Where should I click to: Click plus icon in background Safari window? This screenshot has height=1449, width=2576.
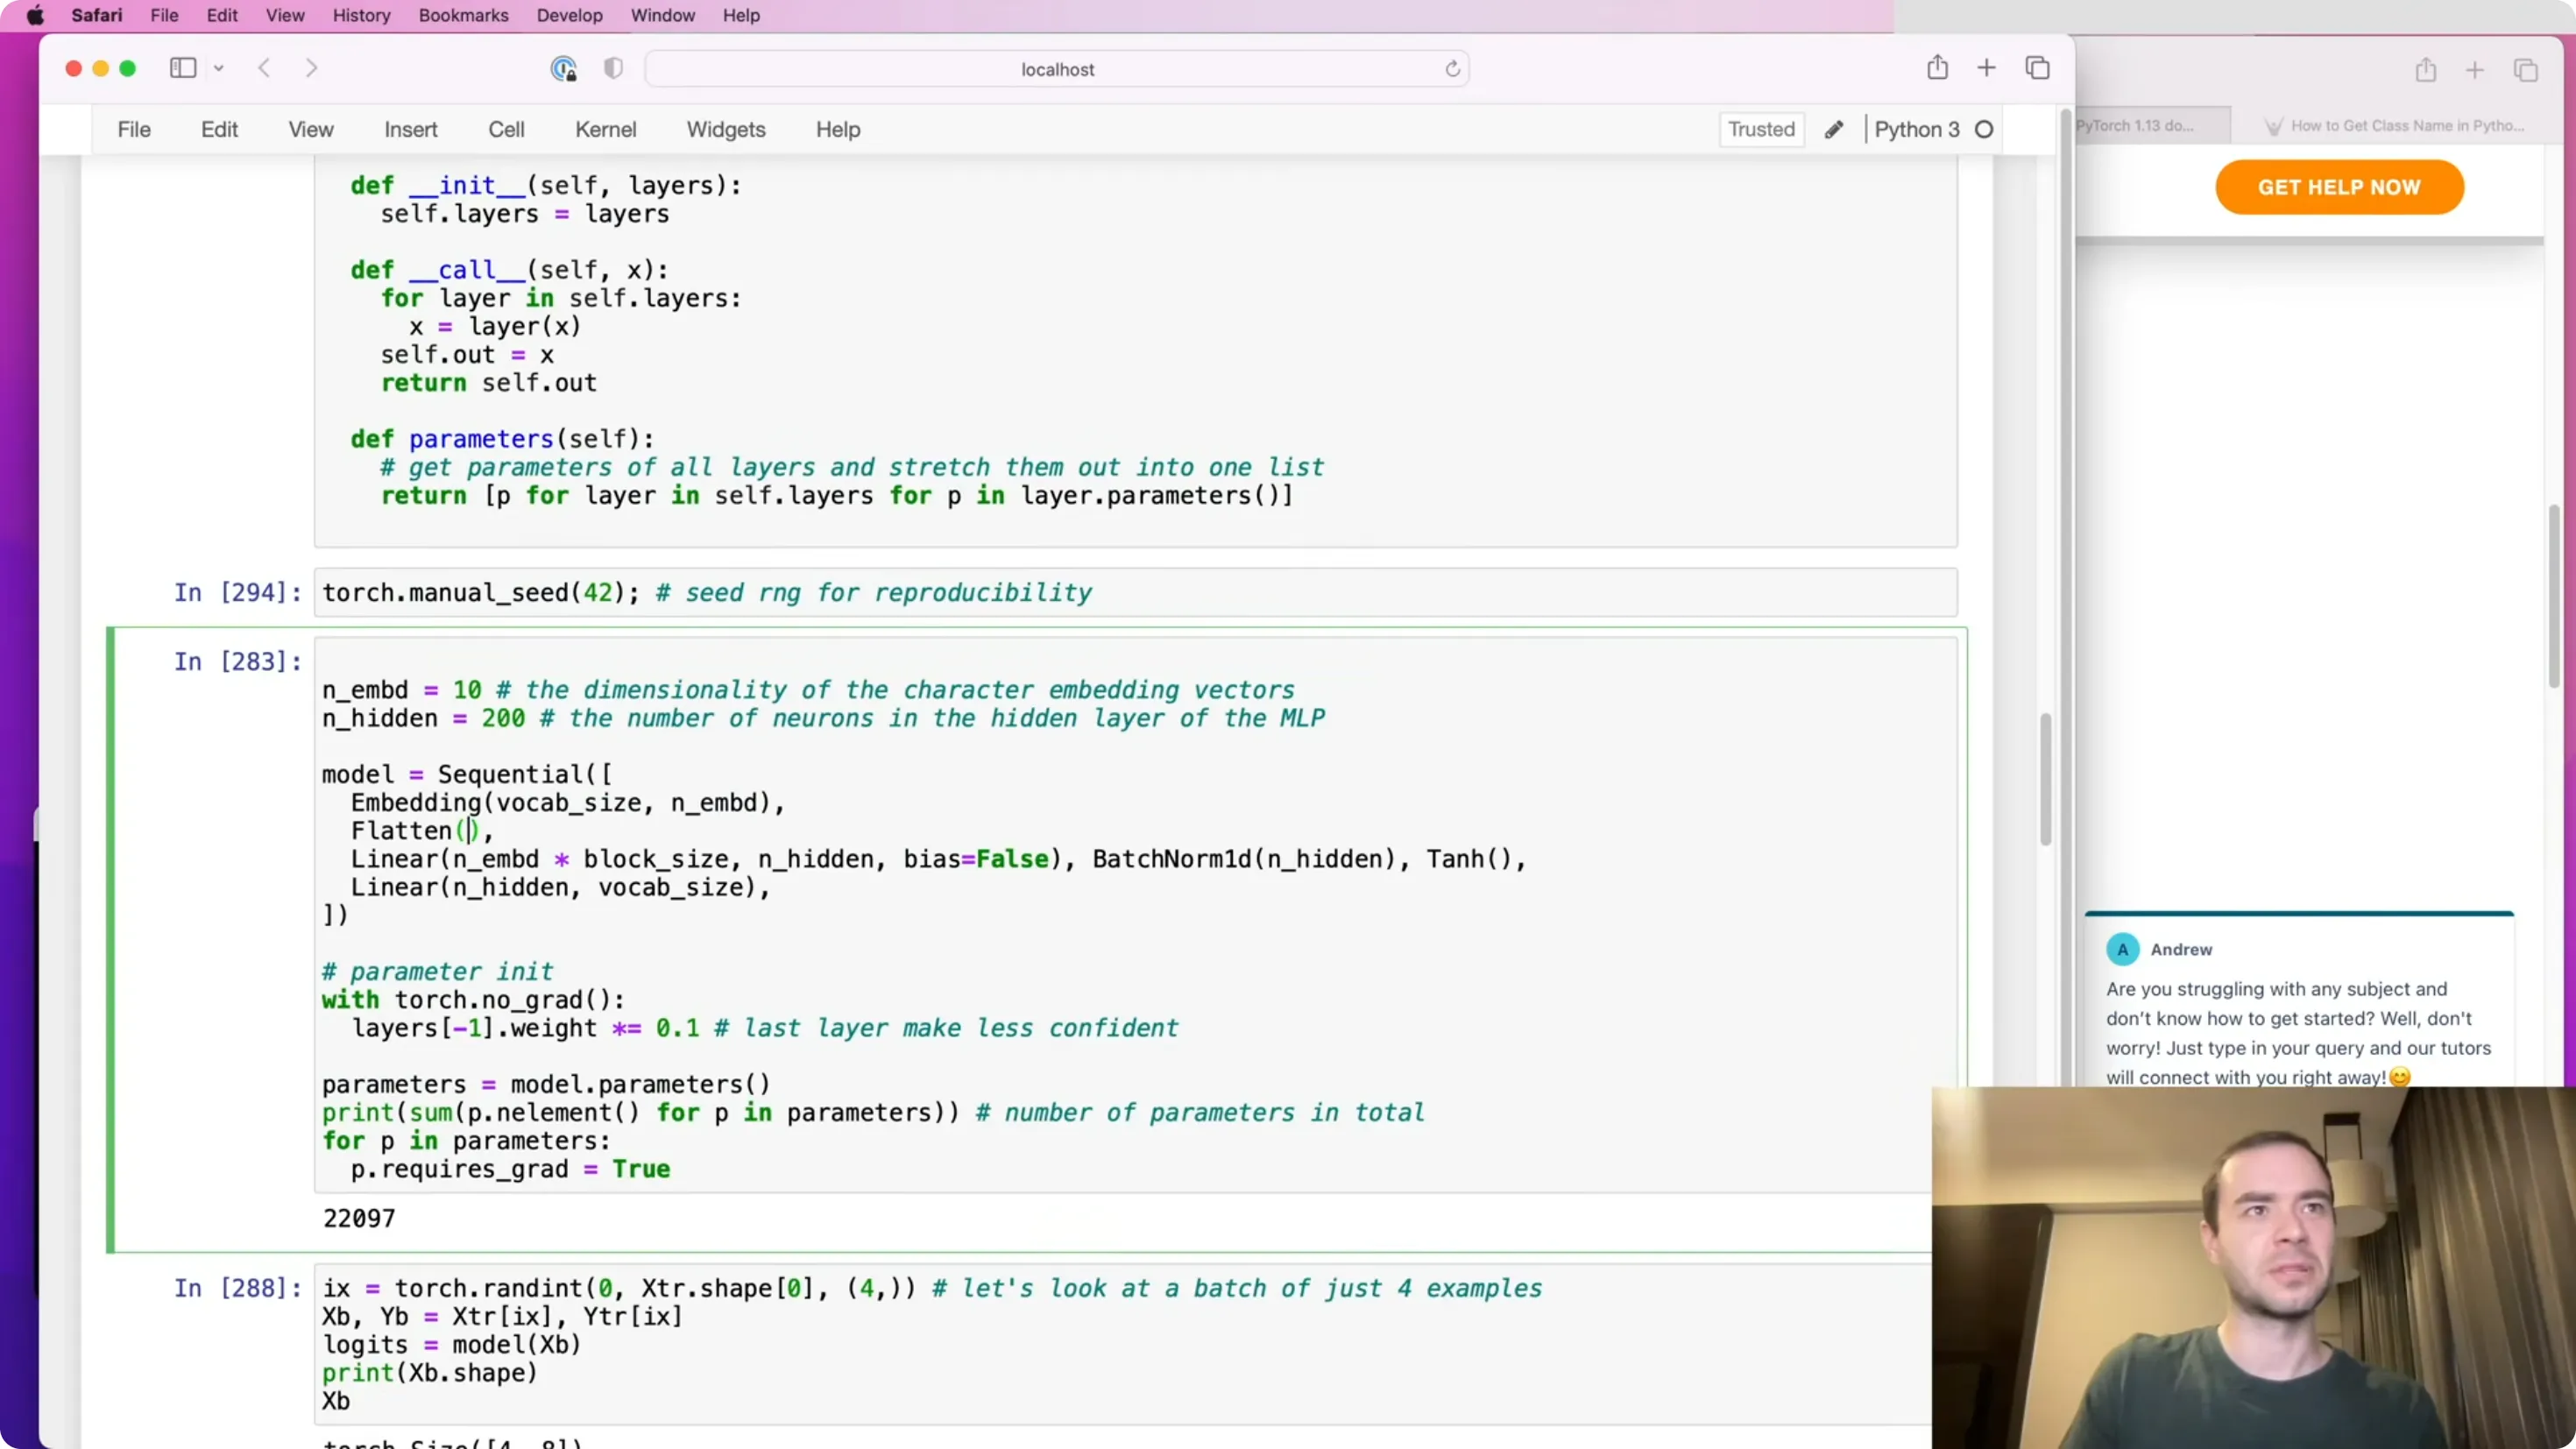coord(2474,70)
